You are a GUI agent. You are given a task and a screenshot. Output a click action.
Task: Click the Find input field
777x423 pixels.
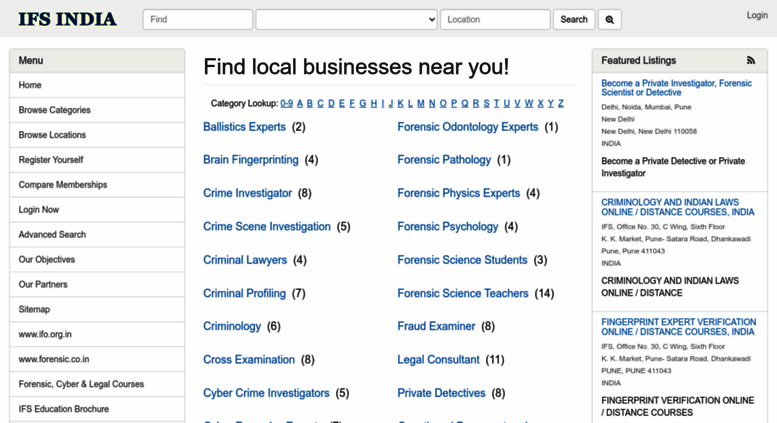point(198,19)
